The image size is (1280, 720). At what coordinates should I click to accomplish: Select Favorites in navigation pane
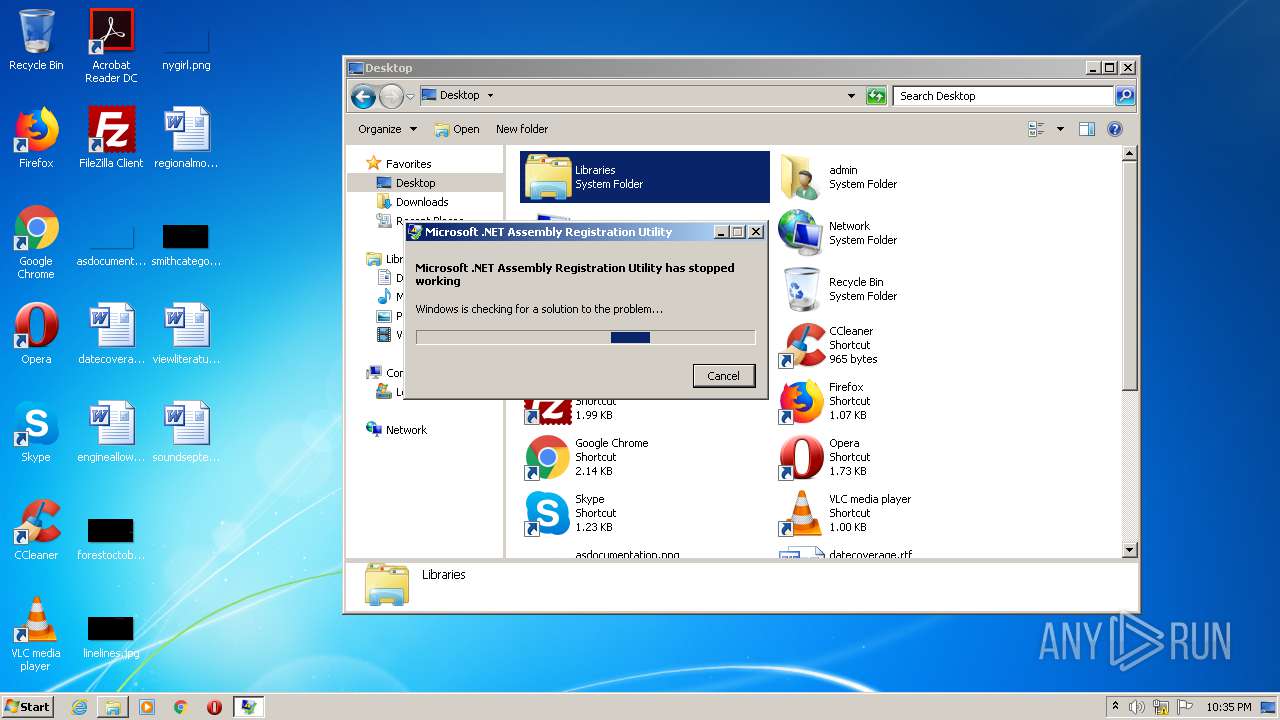pyautogui.click(x=408, y=164)
